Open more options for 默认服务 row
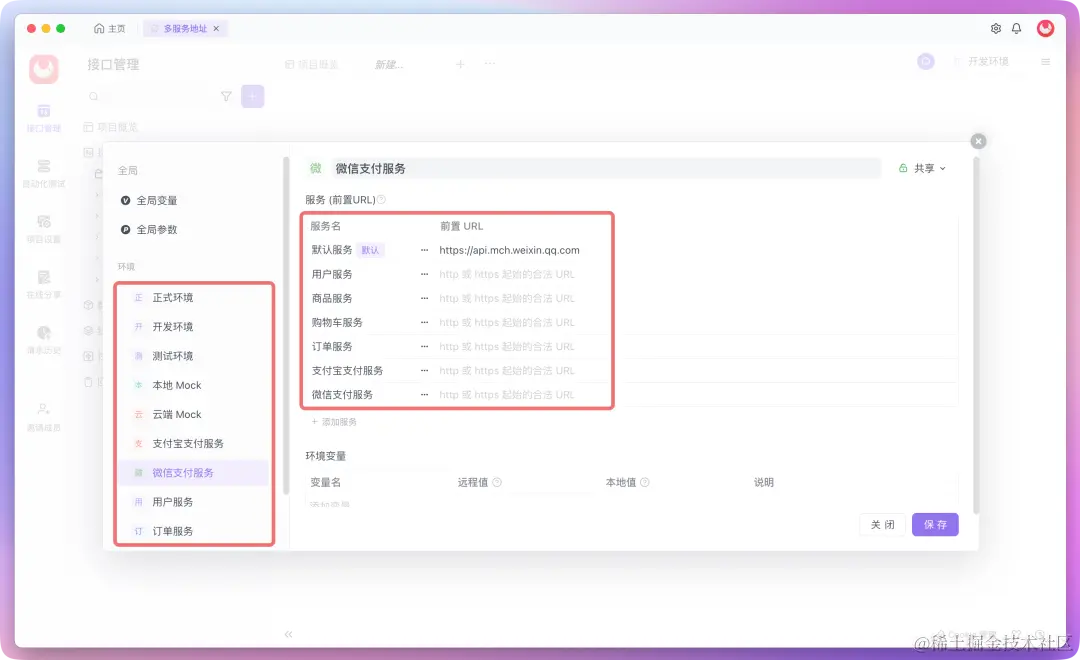Screen dimensions: 1080x660 coord(424,250)
